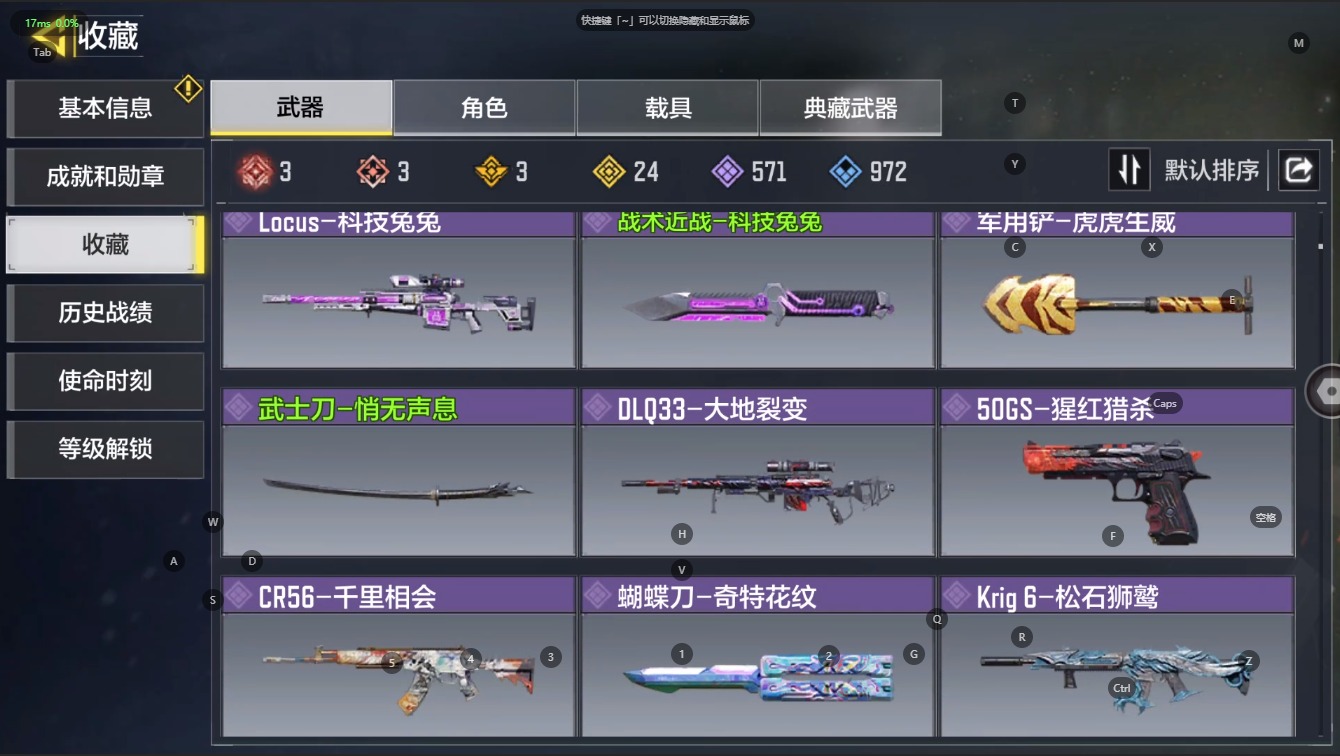Viewport: 1340px width, 756px height.
Task: Select the blue rare rarity icon showing 972
Action: 845,172
